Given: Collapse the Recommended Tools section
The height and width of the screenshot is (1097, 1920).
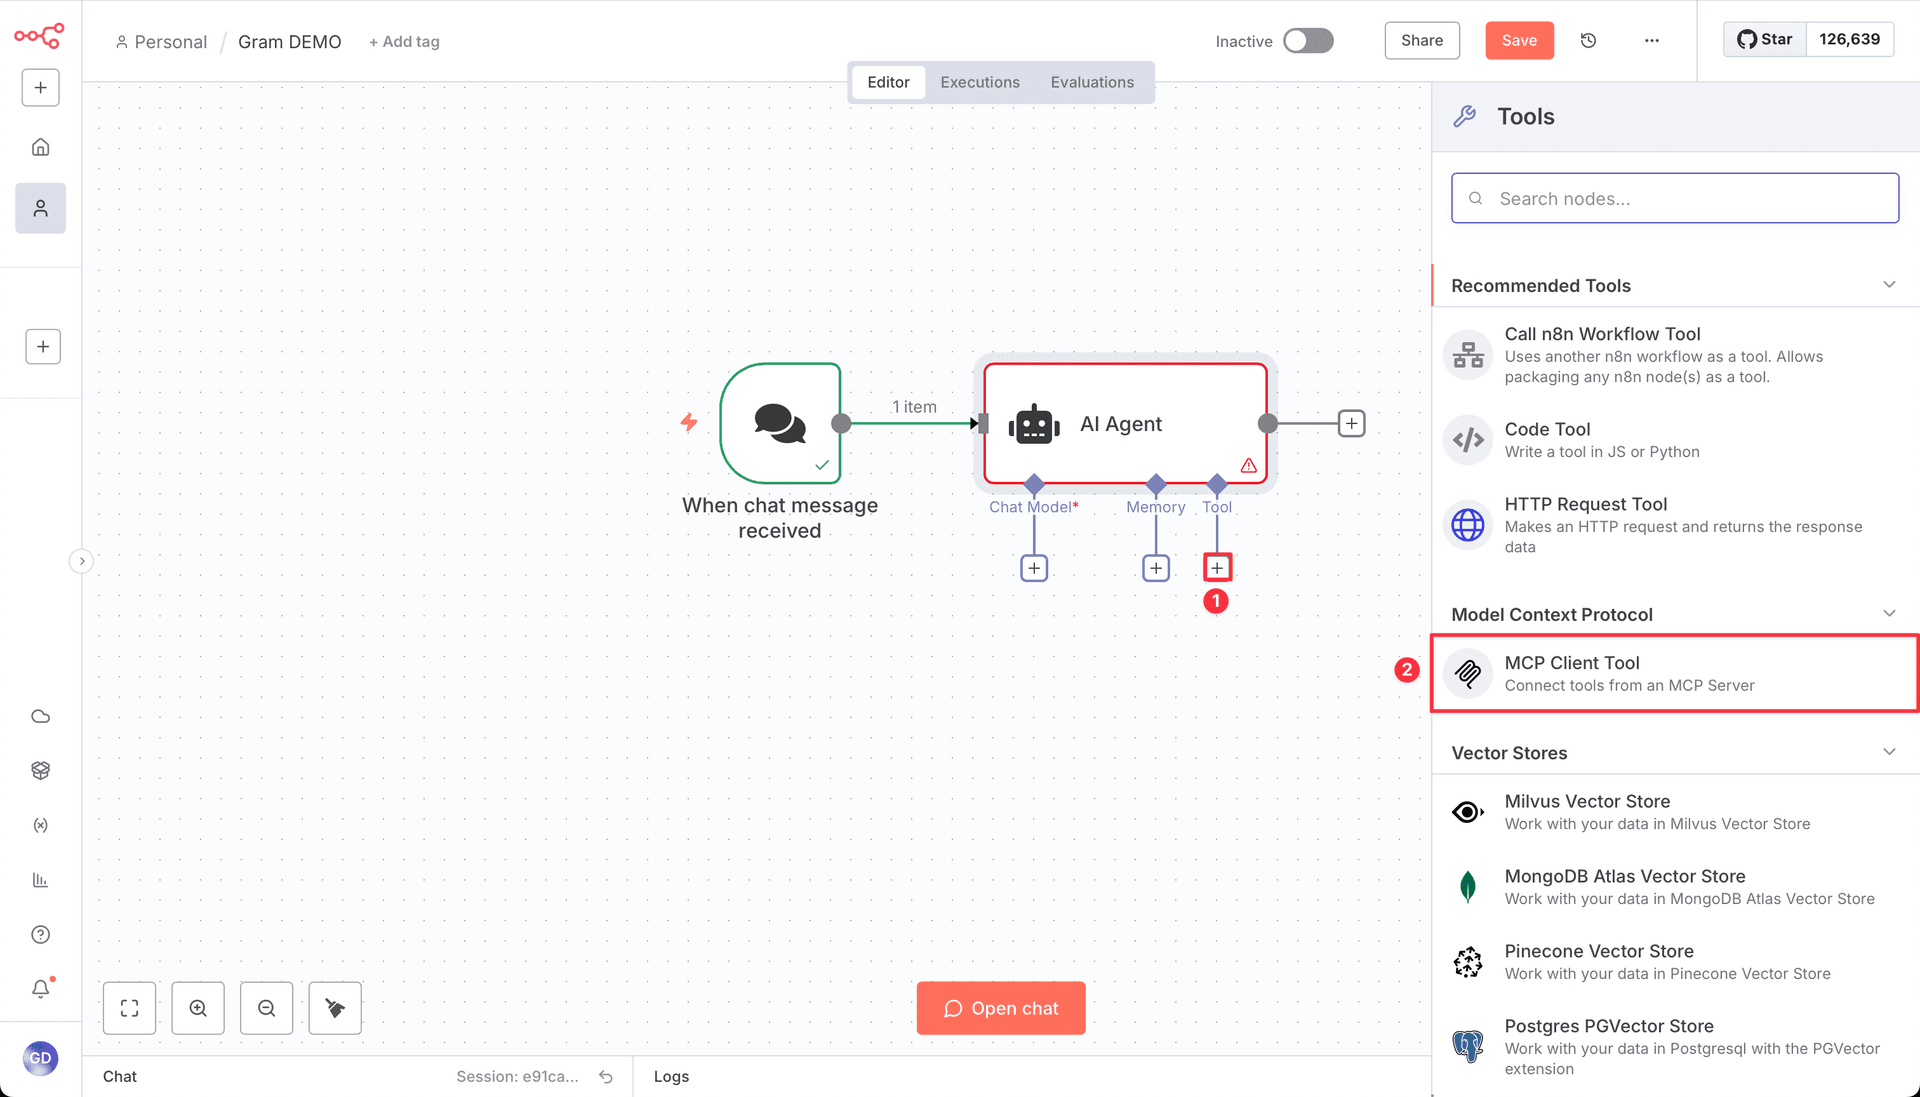Looking at the screenshot, I should (x=1889, y=285).
